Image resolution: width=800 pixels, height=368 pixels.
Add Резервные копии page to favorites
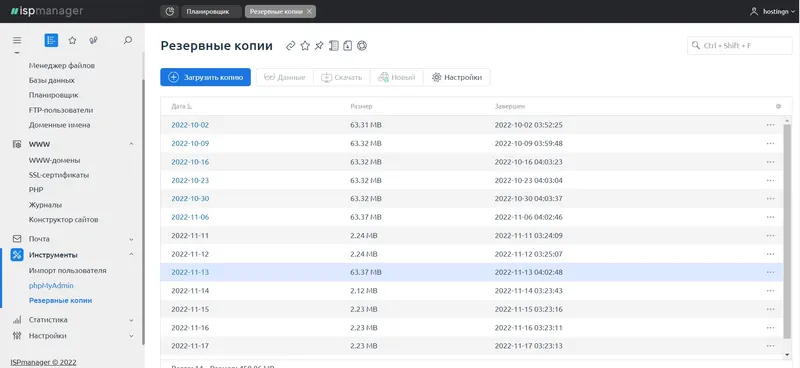point(305,46)
